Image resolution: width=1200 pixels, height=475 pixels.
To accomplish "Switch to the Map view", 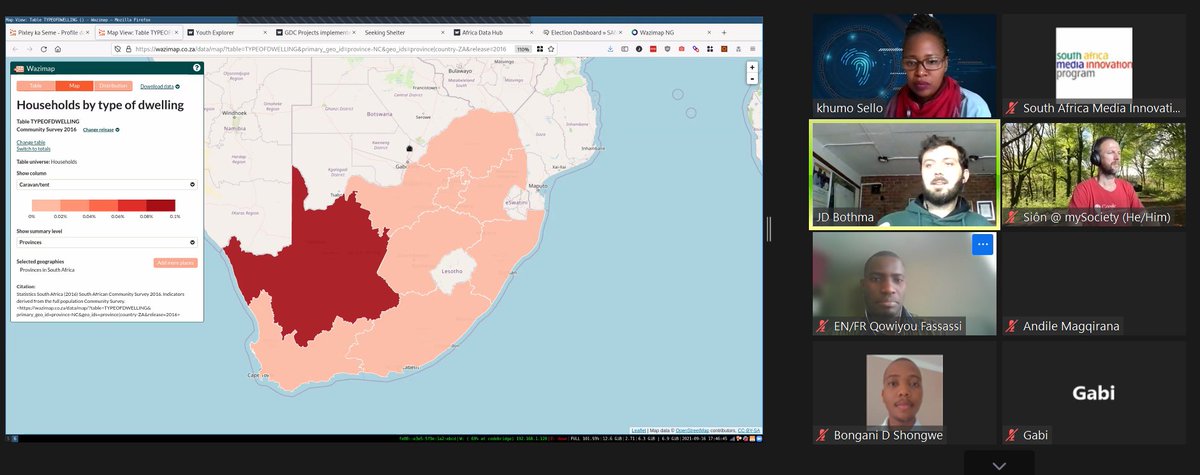I will 74,87.
